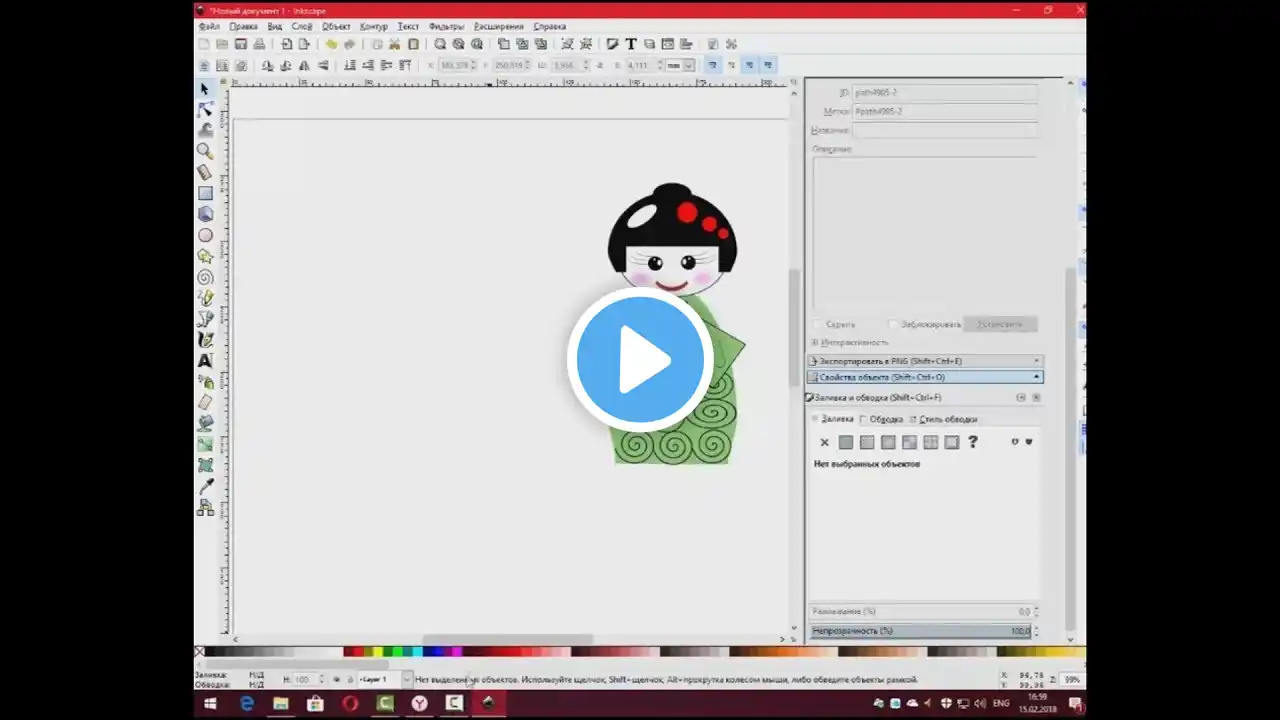The height and width of the screenshot is (720, 1280).
Task: Raise the selection to top
Action: coord(405,65)
